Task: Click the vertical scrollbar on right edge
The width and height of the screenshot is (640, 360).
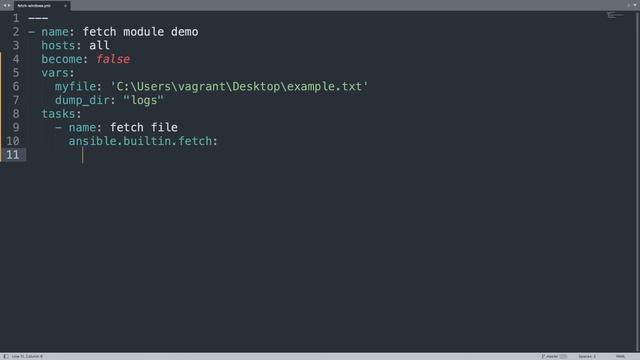Action: pos(638,182)
